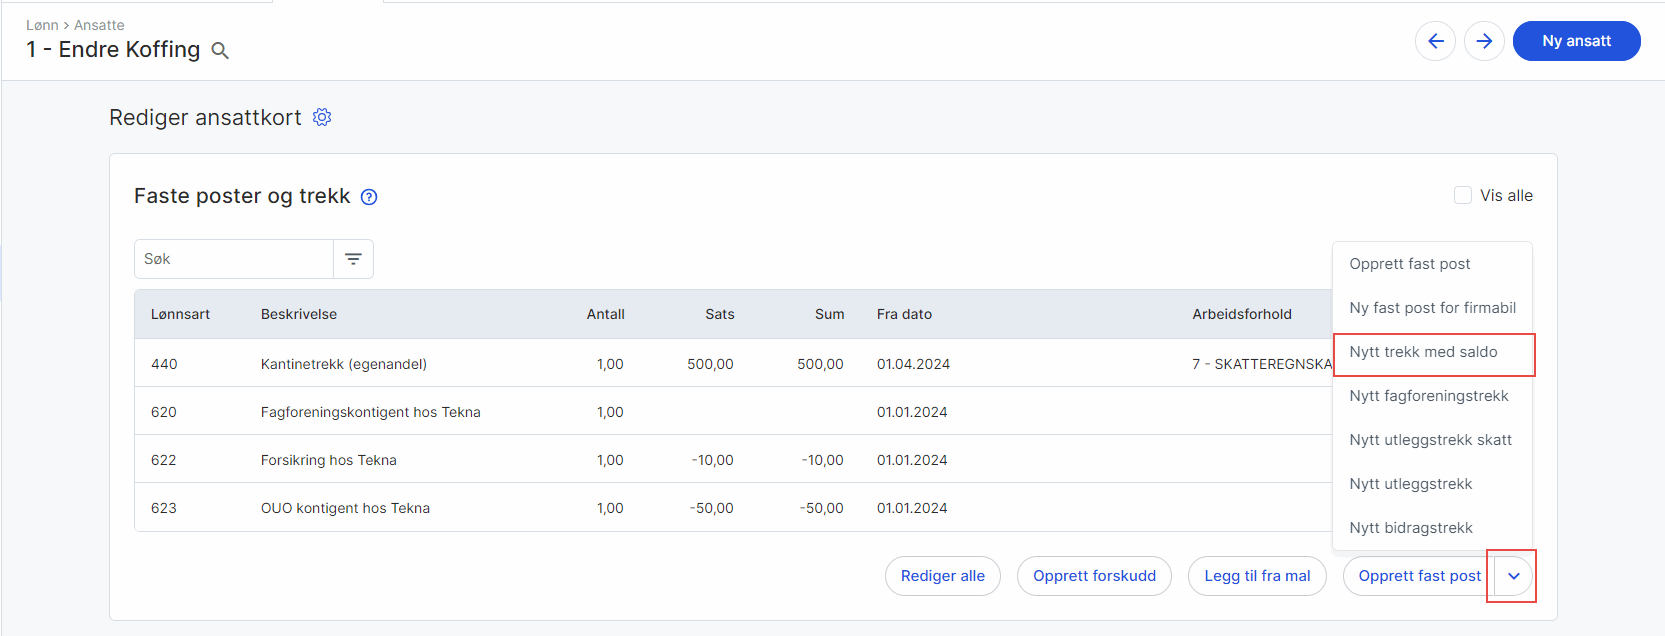Click the search magnifier next to employee name
The width and height of the screenshot is (1665, 636).
click(x=220, y=51)
